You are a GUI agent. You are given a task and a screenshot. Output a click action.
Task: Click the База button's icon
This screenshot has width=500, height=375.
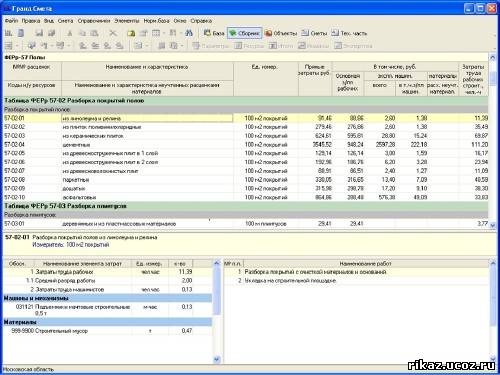tap(207, 33)
